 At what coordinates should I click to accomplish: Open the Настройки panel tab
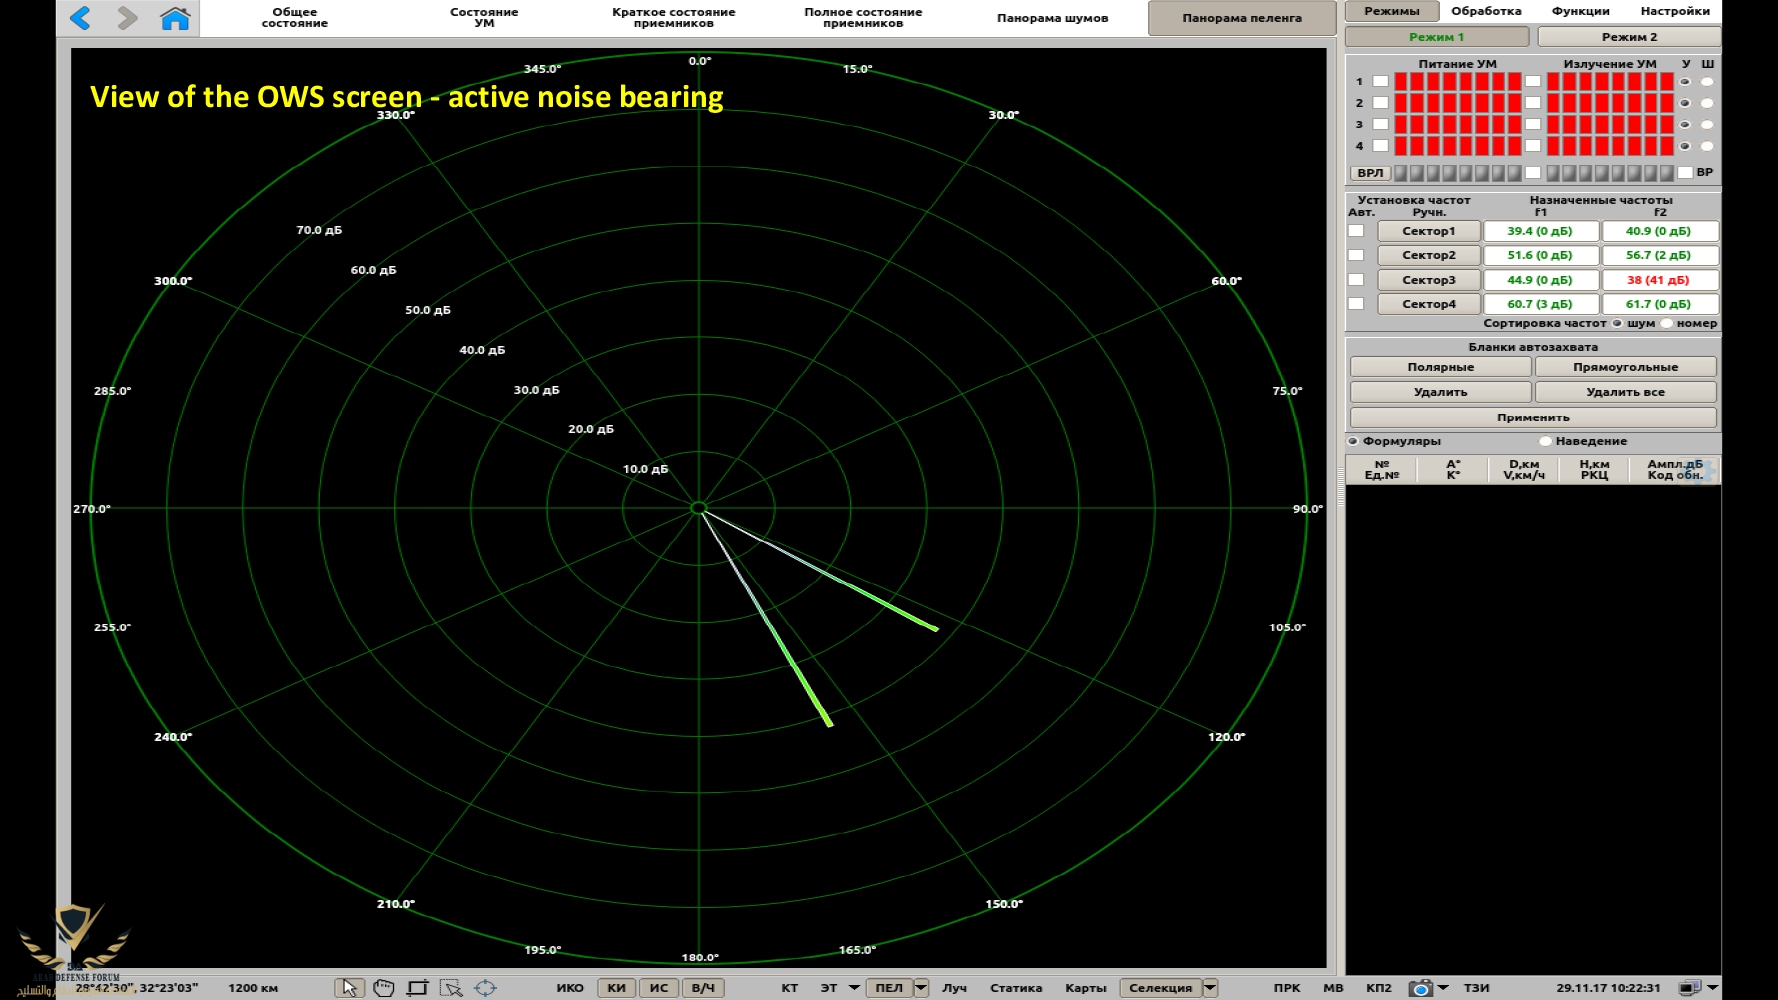[1675, 11]
